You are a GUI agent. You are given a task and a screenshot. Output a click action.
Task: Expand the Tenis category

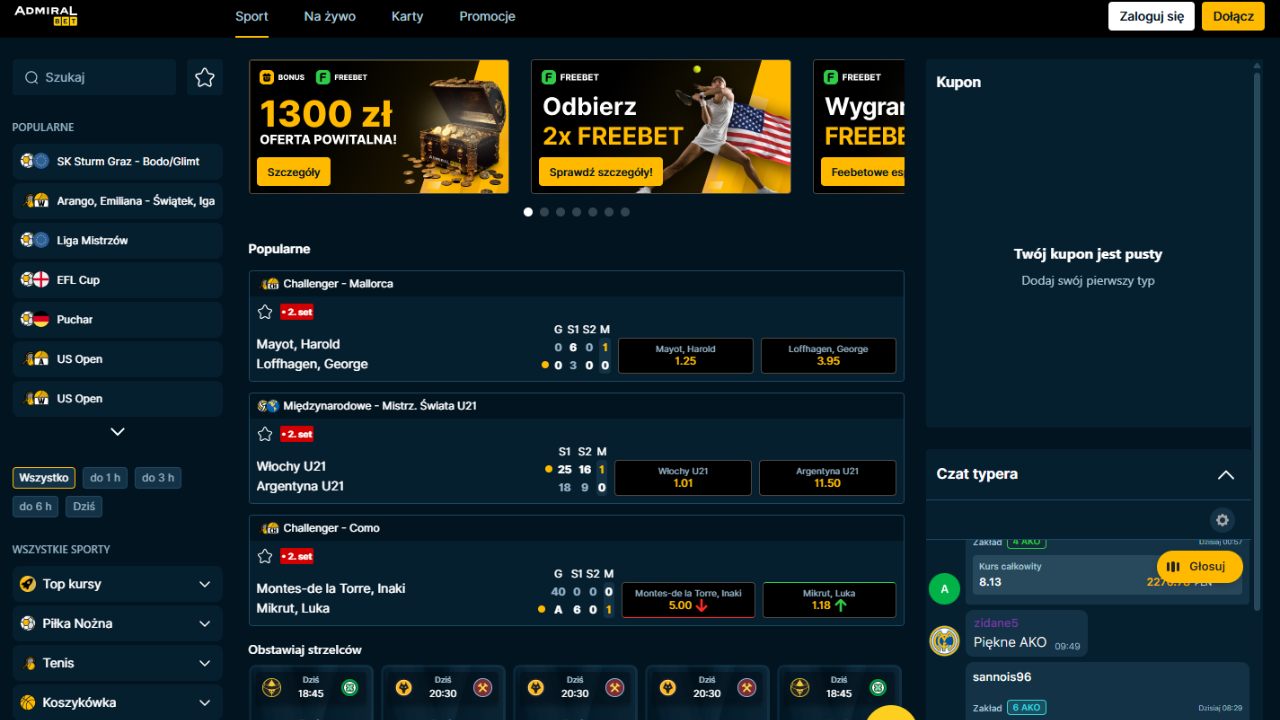(x=205, y=663)
